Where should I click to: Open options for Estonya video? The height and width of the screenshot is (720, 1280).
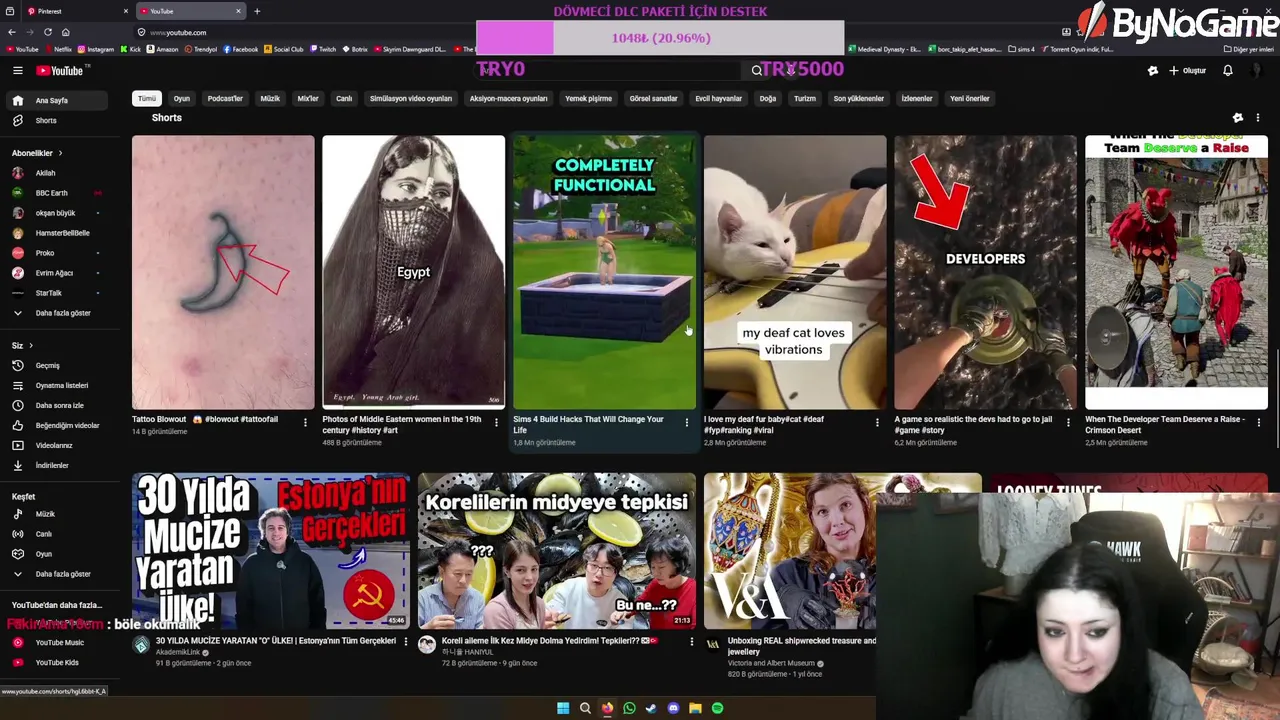pyautogui.click(x=405, y=642)
